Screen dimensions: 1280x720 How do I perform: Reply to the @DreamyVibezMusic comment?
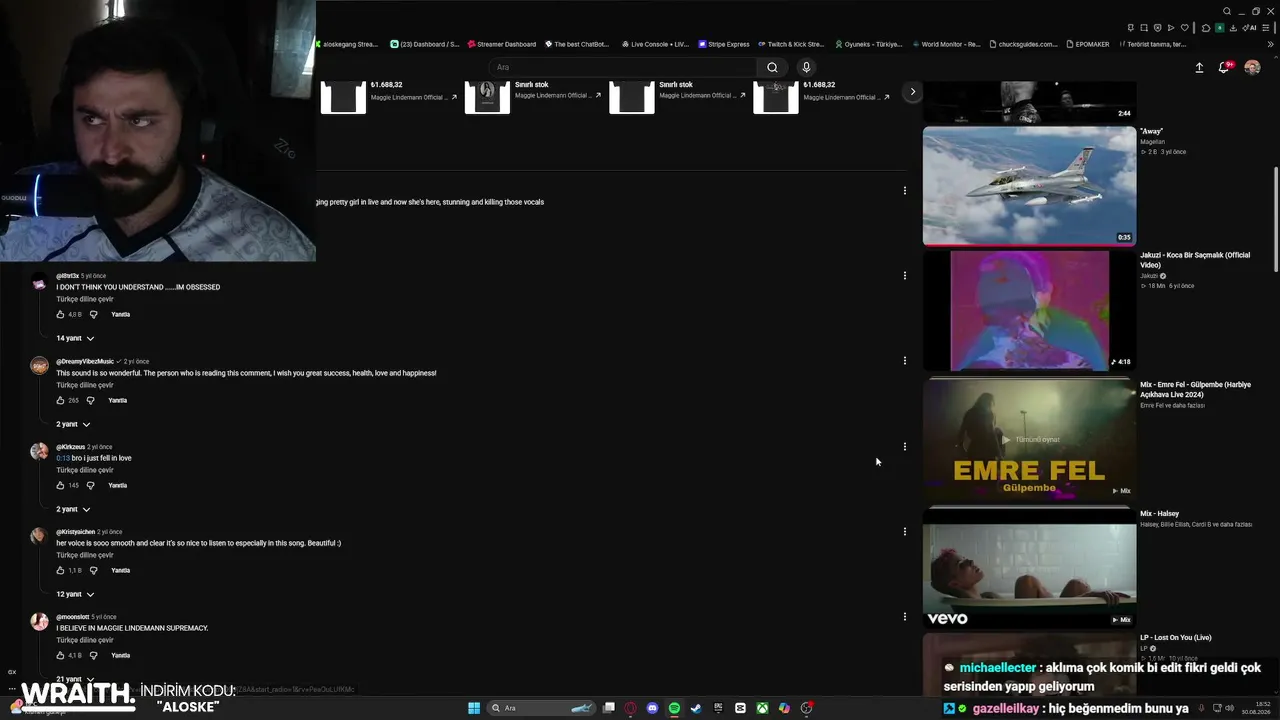pos(118,400)
